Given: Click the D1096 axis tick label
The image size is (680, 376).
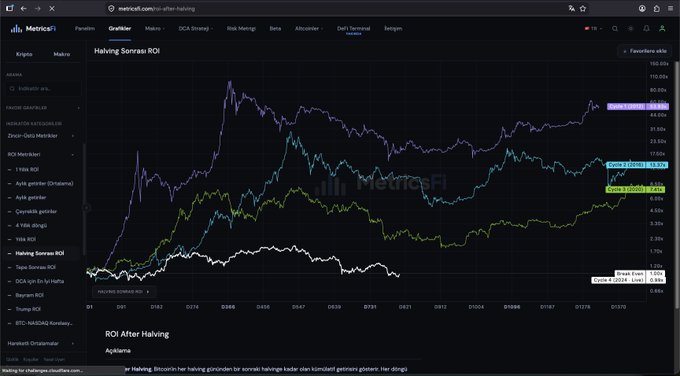Looking at the screenshot, I should (x=512, y=307).
